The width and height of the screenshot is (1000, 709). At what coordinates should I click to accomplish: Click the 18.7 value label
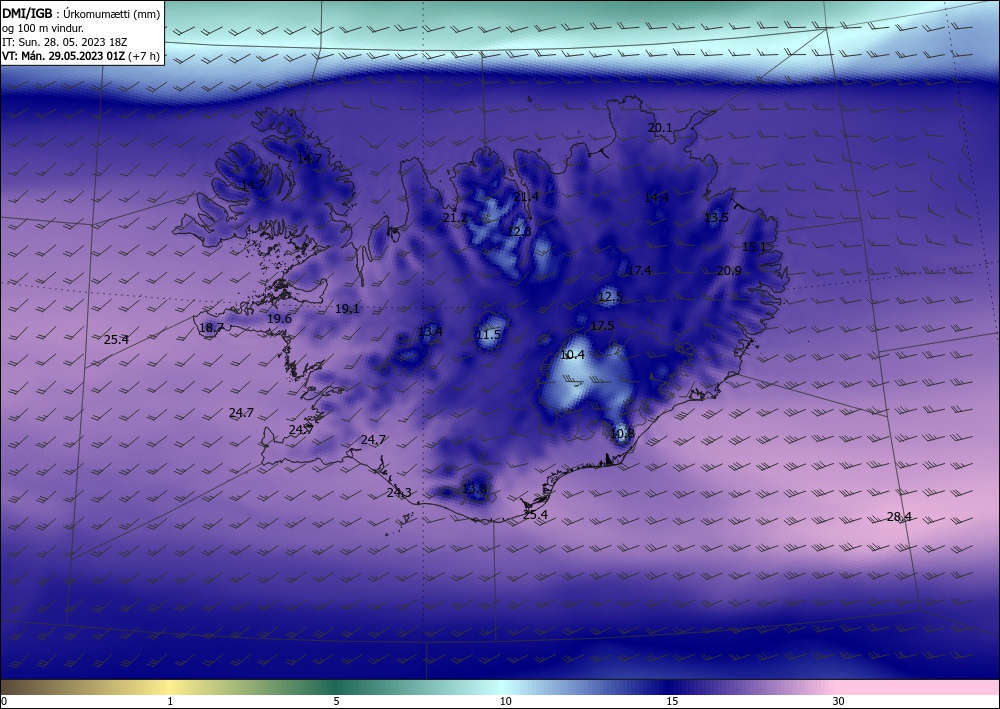(211, 328)
